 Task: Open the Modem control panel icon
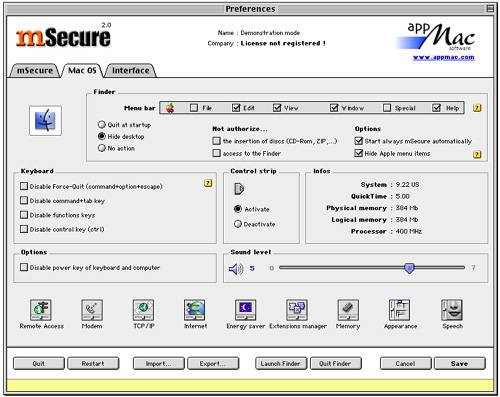click(x=92, y=310)
